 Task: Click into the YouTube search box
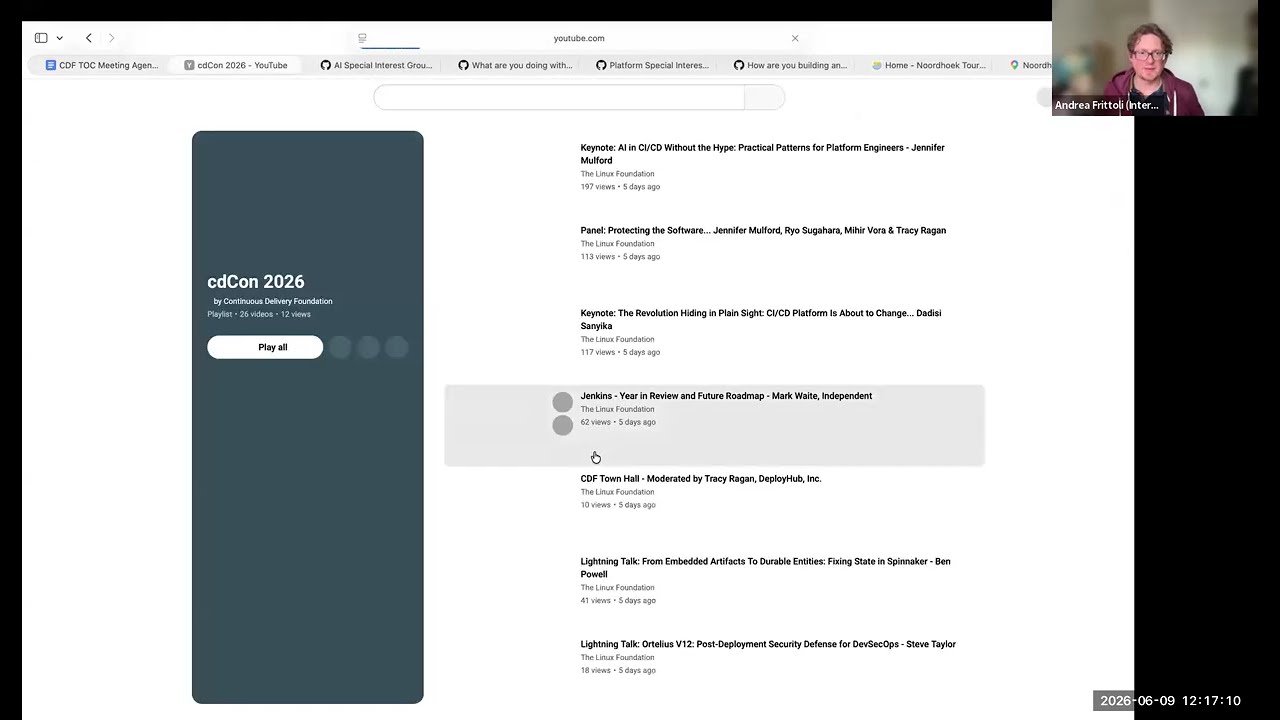click(x=559, y=97)
